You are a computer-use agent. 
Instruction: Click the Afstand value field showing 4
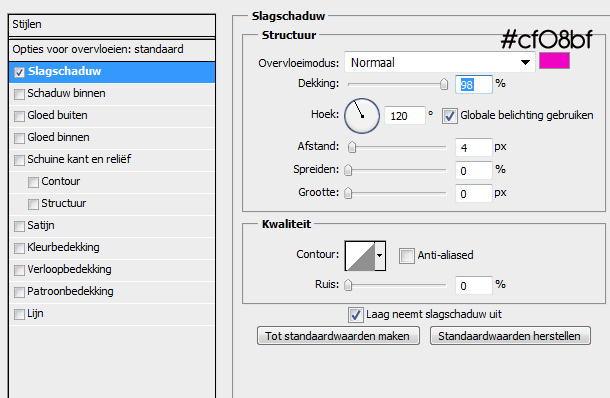473,147
